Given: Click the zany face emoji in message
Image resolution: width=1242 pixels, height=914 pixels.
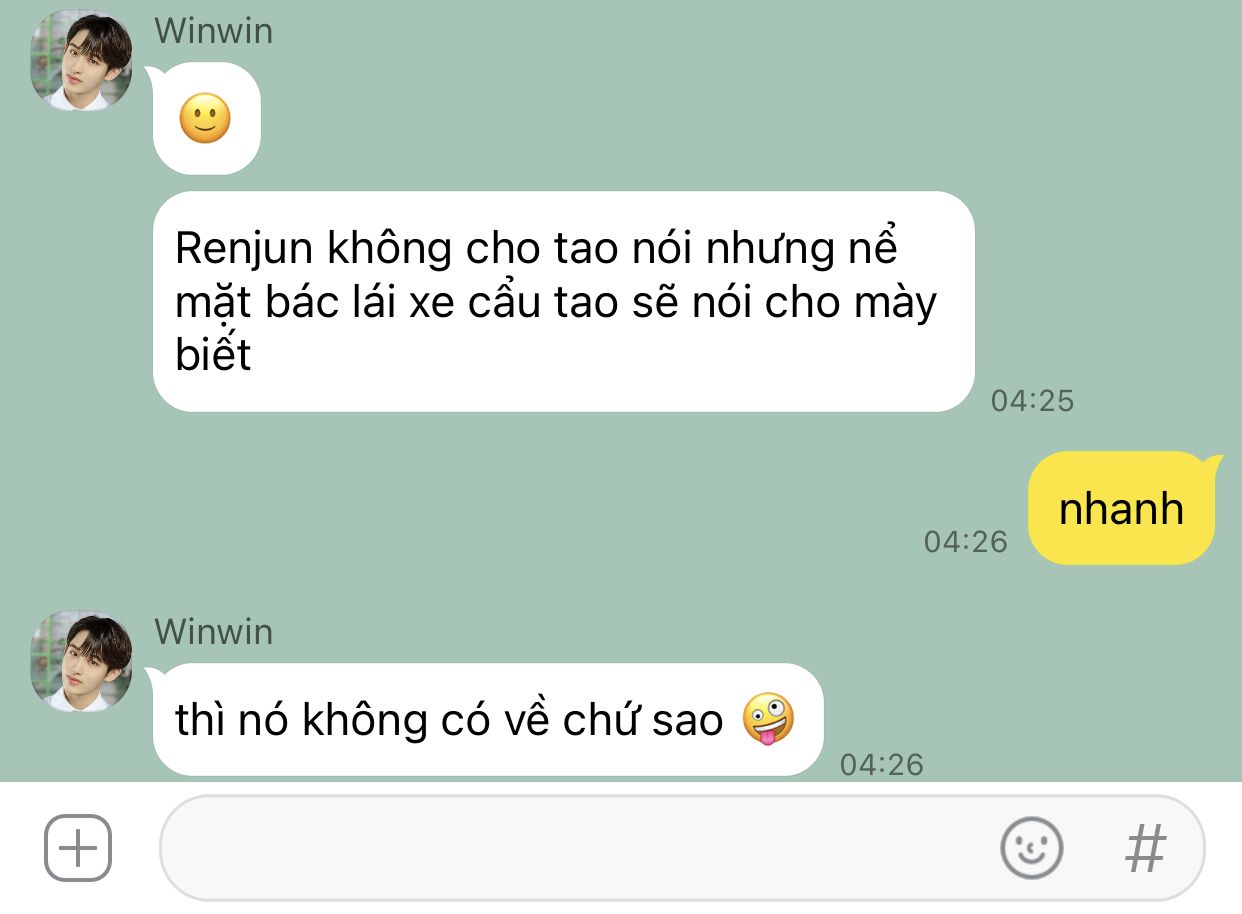Looking at the screenshot, I should [x=768, y=719].
